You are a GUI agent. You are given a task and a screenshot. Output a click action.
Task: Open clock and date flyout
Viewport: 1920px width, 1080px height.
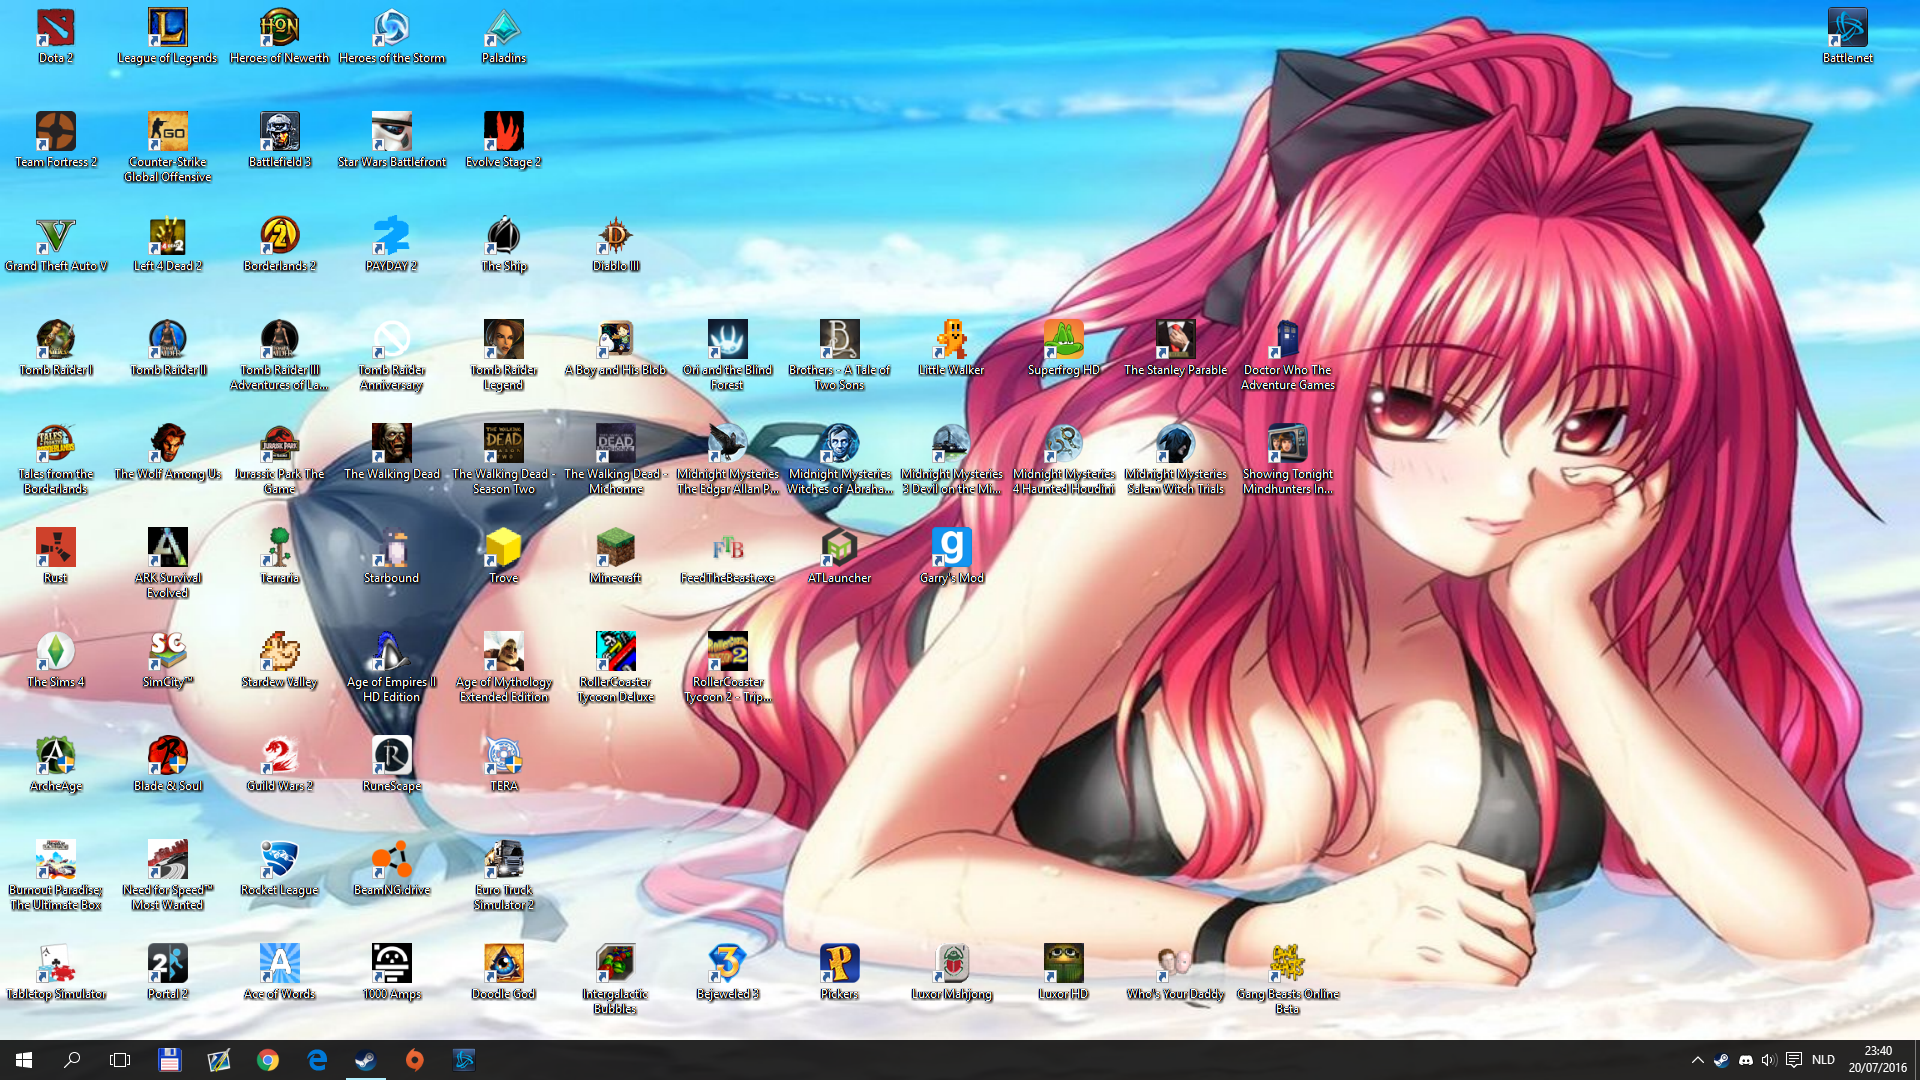1876,1060
